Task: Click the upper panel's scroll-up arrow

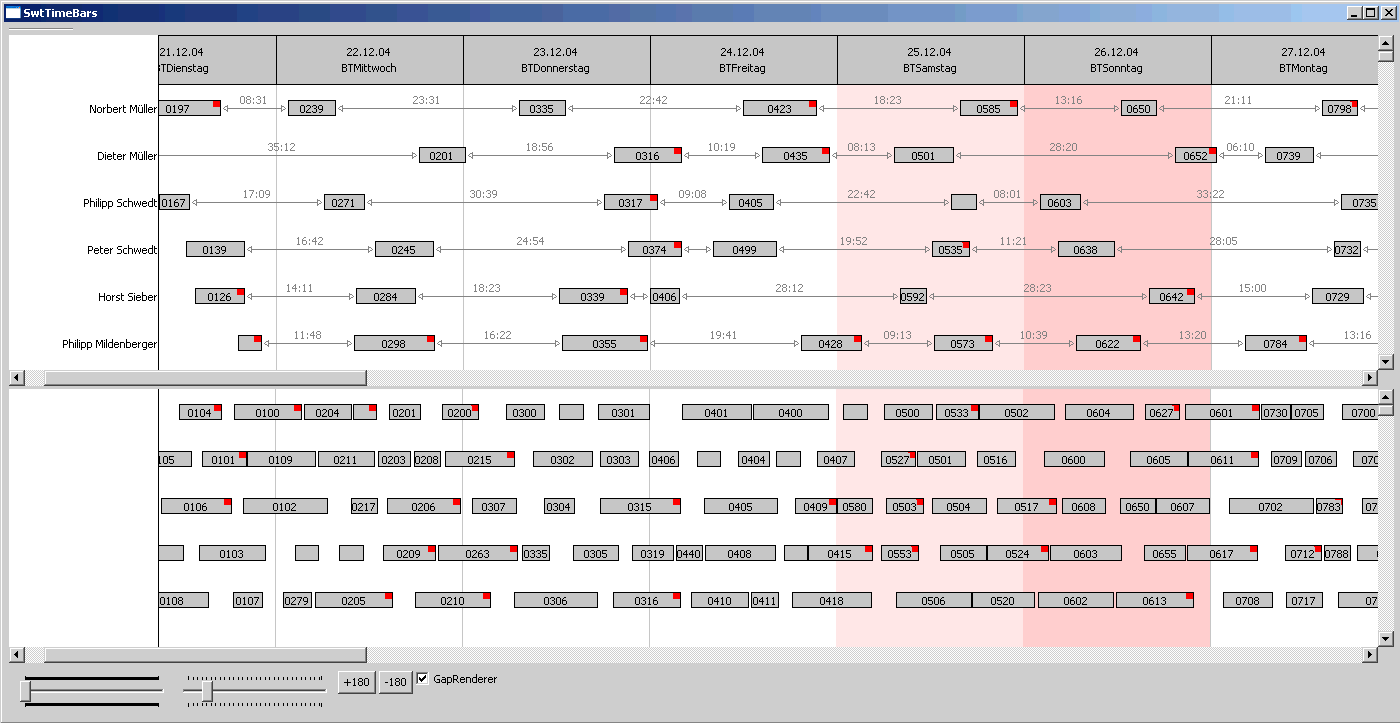Action: coord(1385,43)
